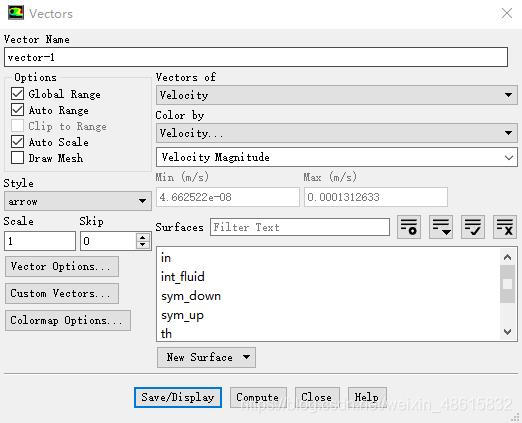The width and height of the screenshot is (522, 423).
Task: Select all shown surfaces icon
Action: 473,227
